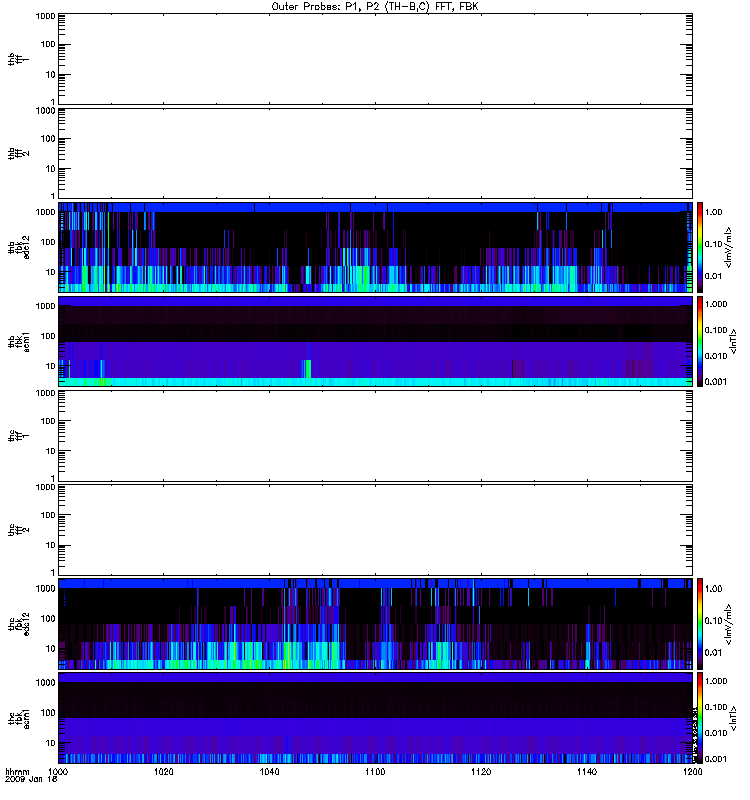This screenshot has width=750, height=800.
Task: Click the time axis label 1140
Action: (x=587, y=772)
